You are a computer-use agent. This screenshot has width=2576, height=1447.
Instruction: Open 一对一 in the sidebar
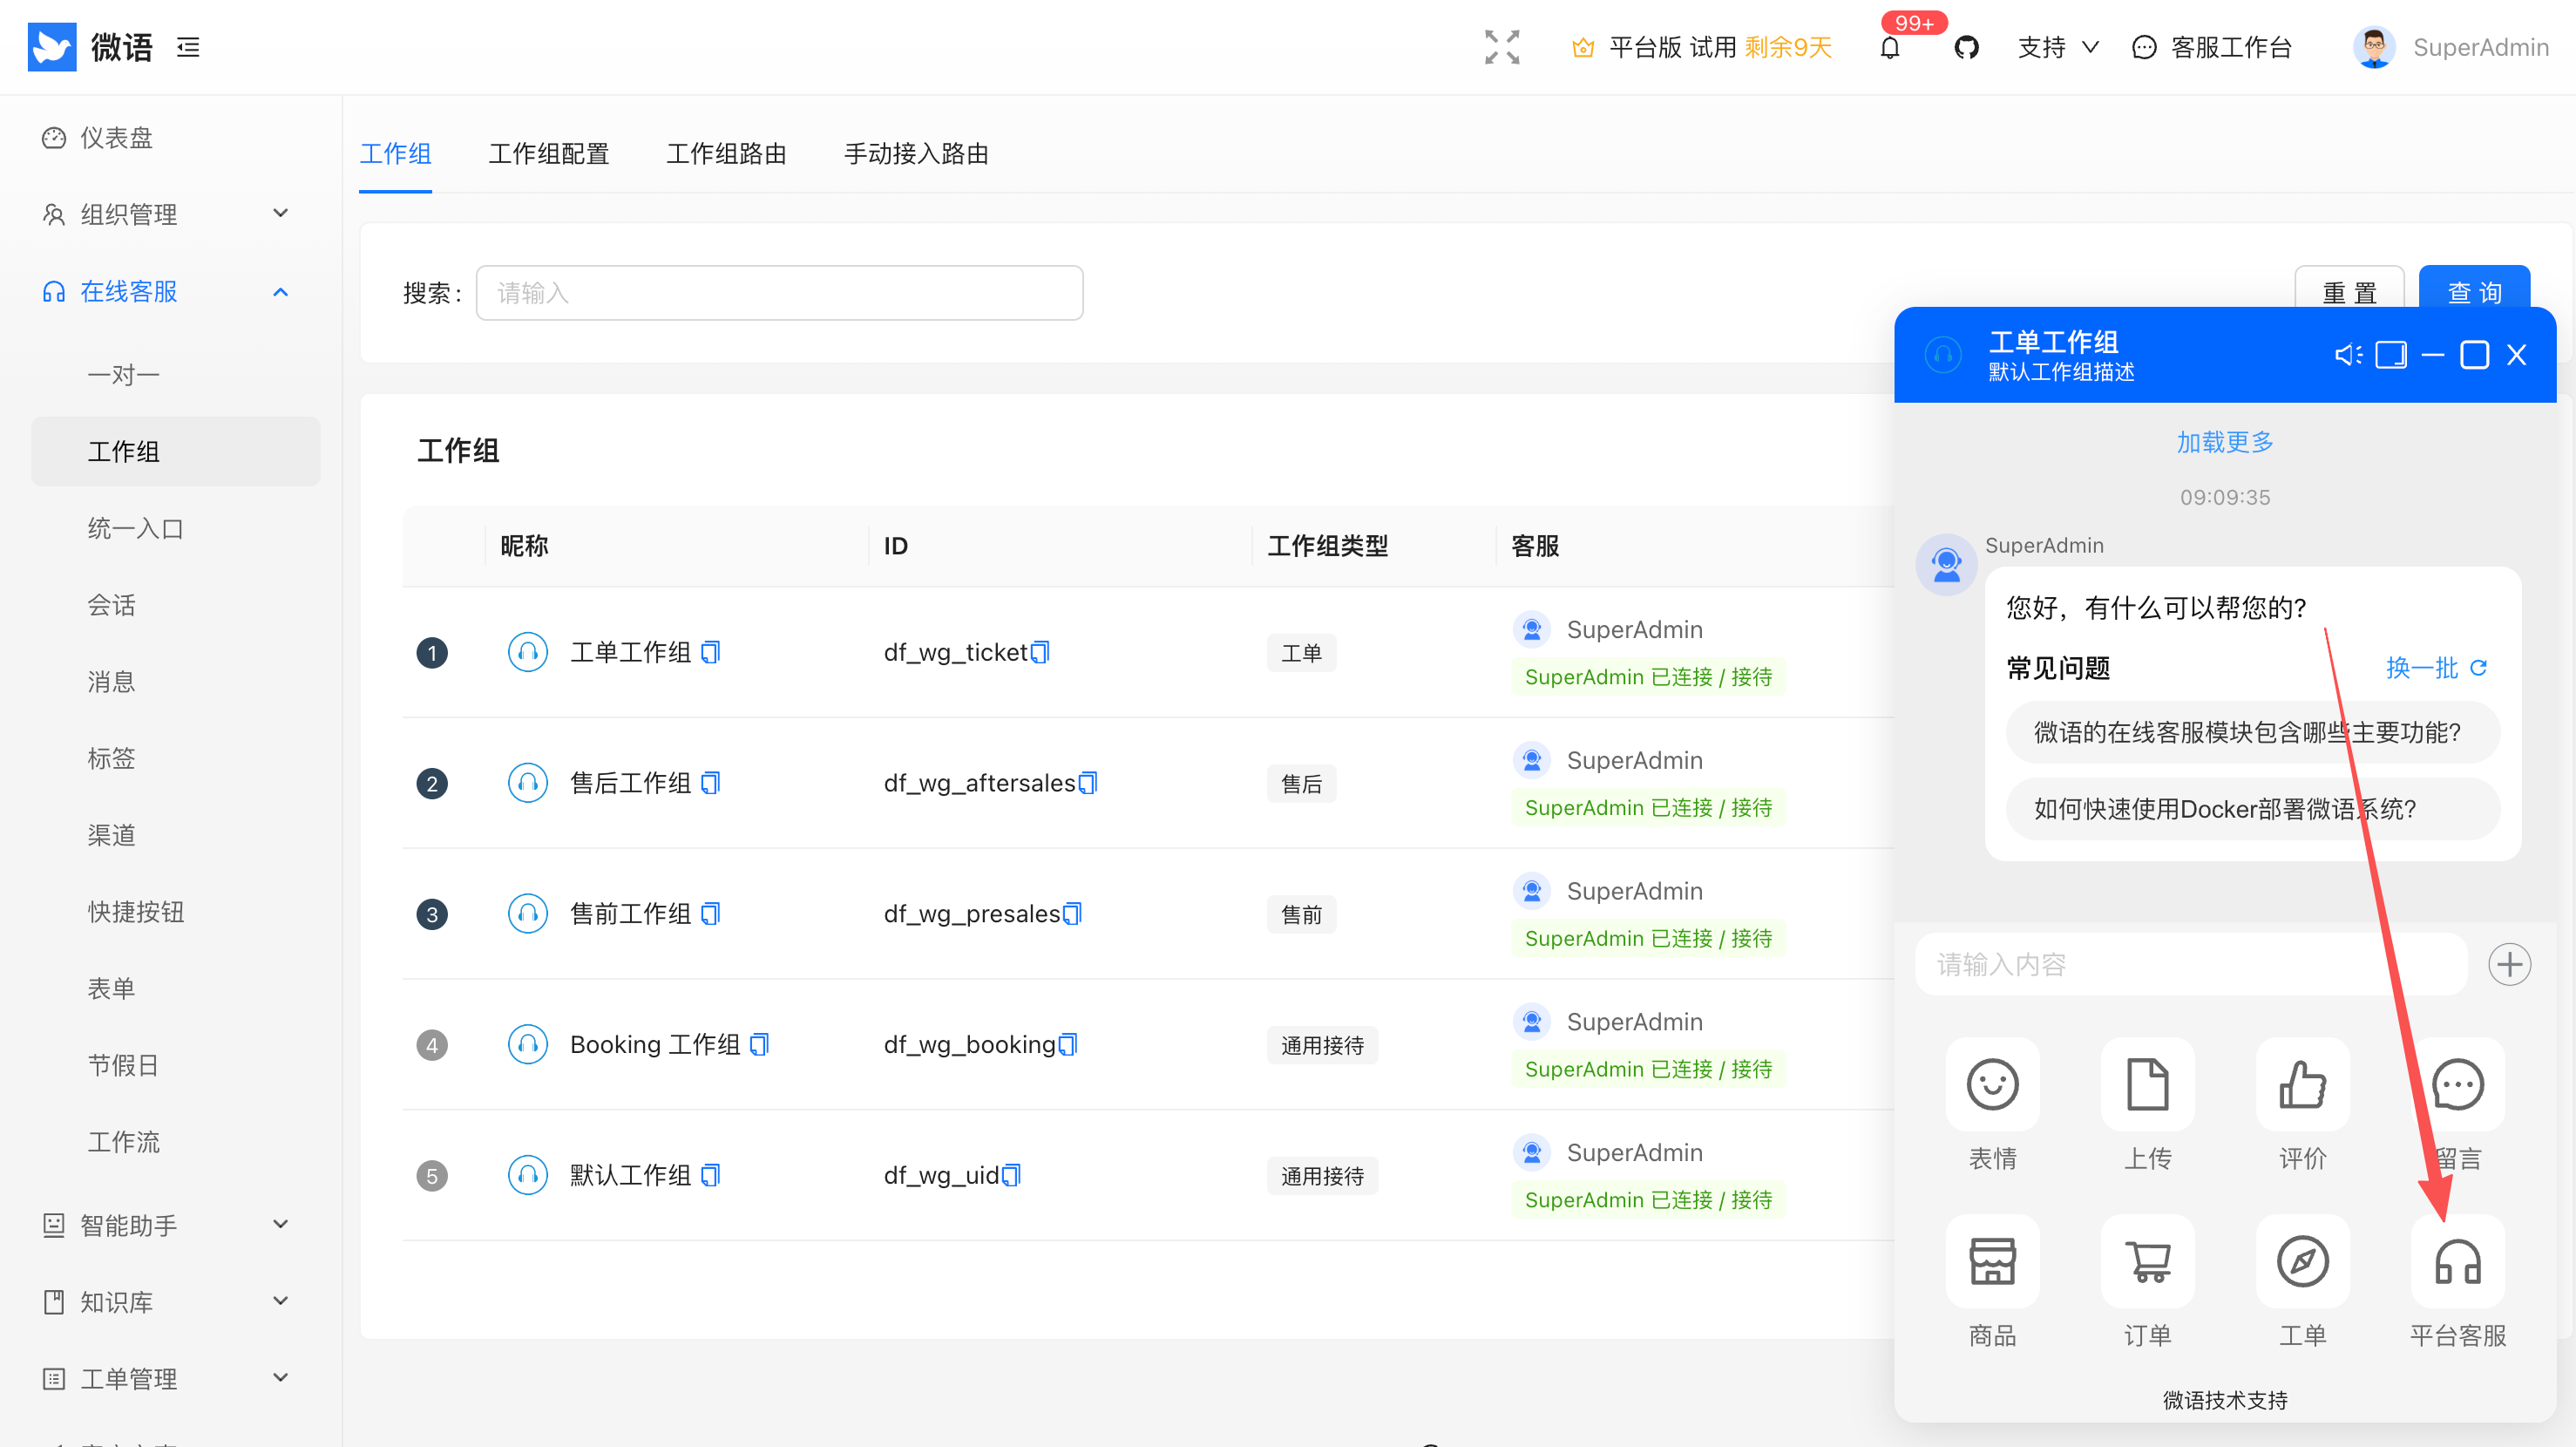(123, 374)
